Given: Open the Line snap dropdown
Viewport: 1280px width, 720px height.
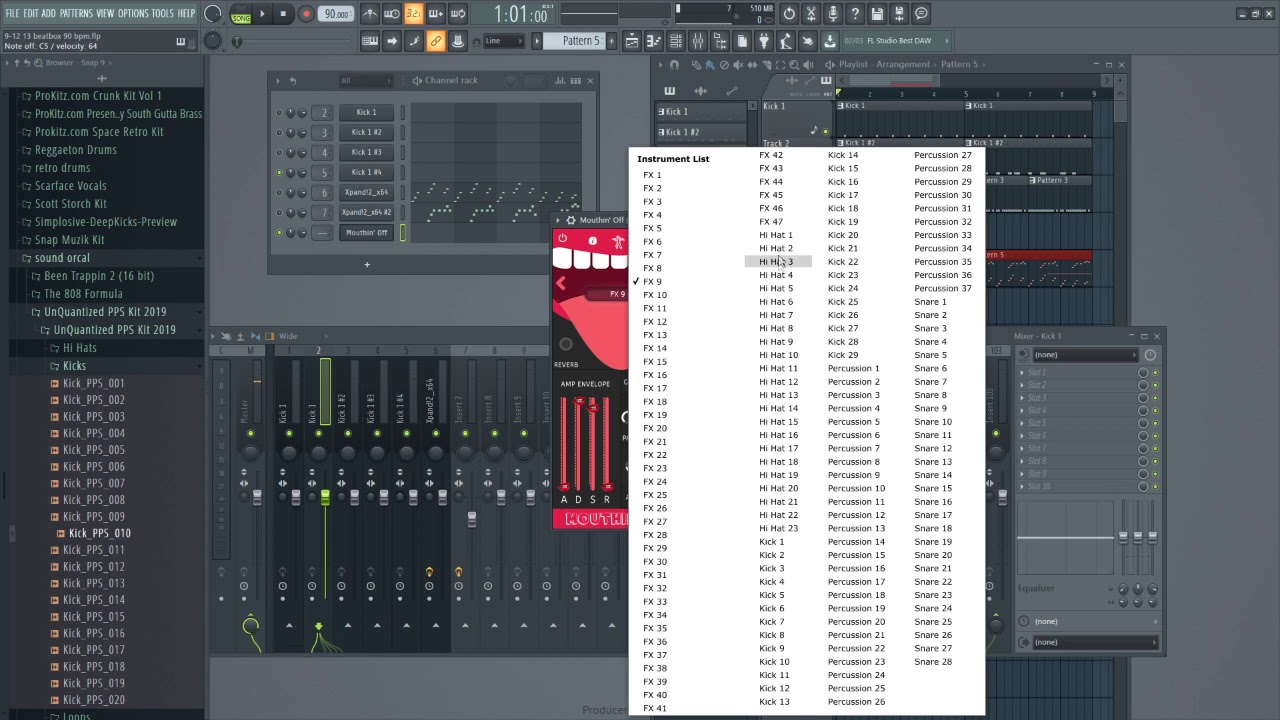Looking at the screenshot, I should [504, 41].
